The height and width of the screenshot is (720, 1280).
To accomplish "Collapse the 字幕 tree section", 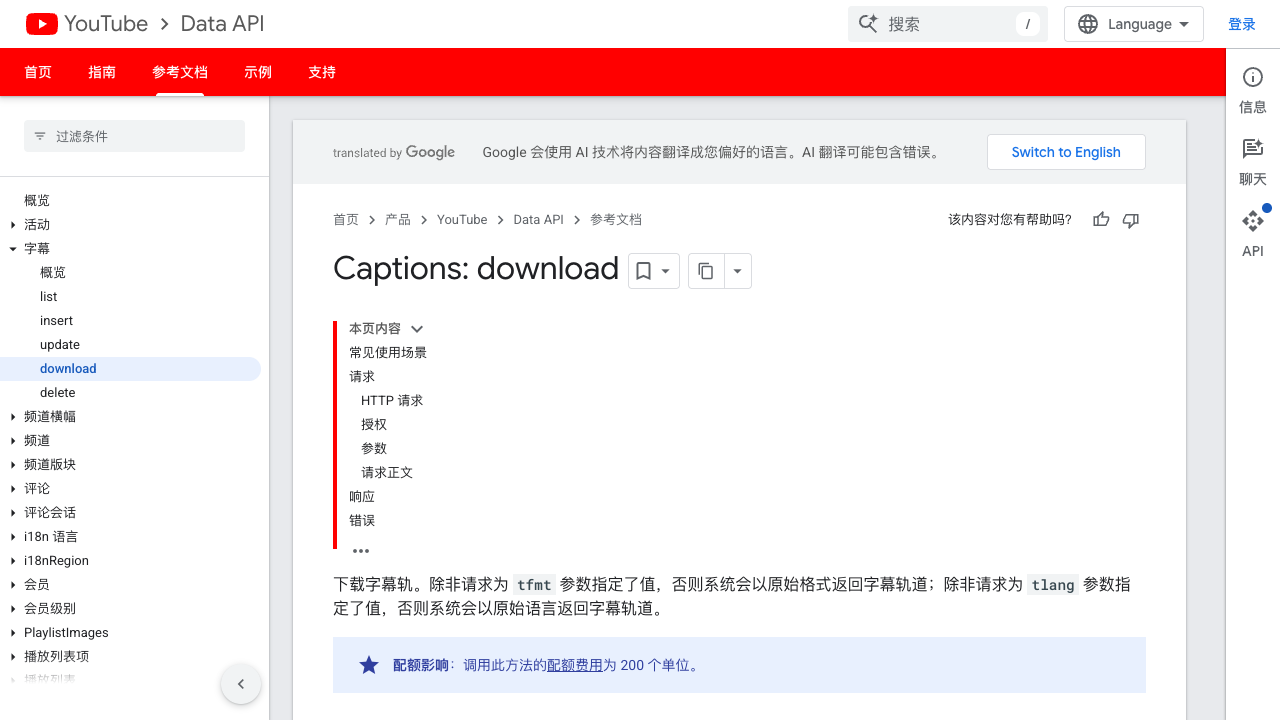I will coord(13,249).
